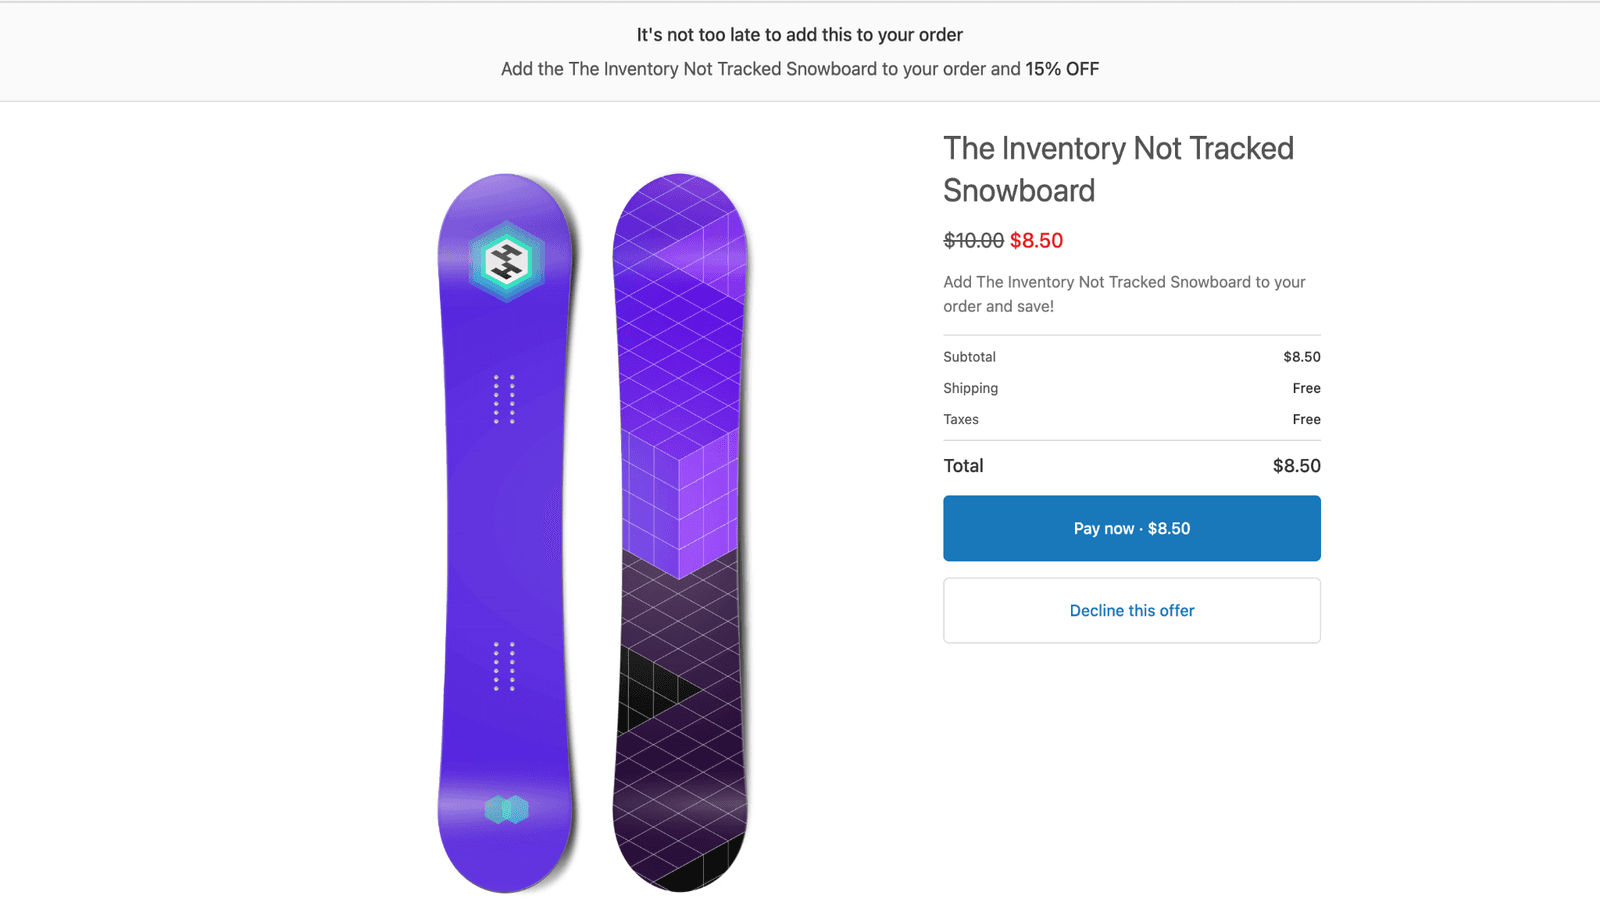Screen dimensions: 1600x900
Task: Click the upper binding insert dots on the left snowboard
Action: tap(504, 399)
